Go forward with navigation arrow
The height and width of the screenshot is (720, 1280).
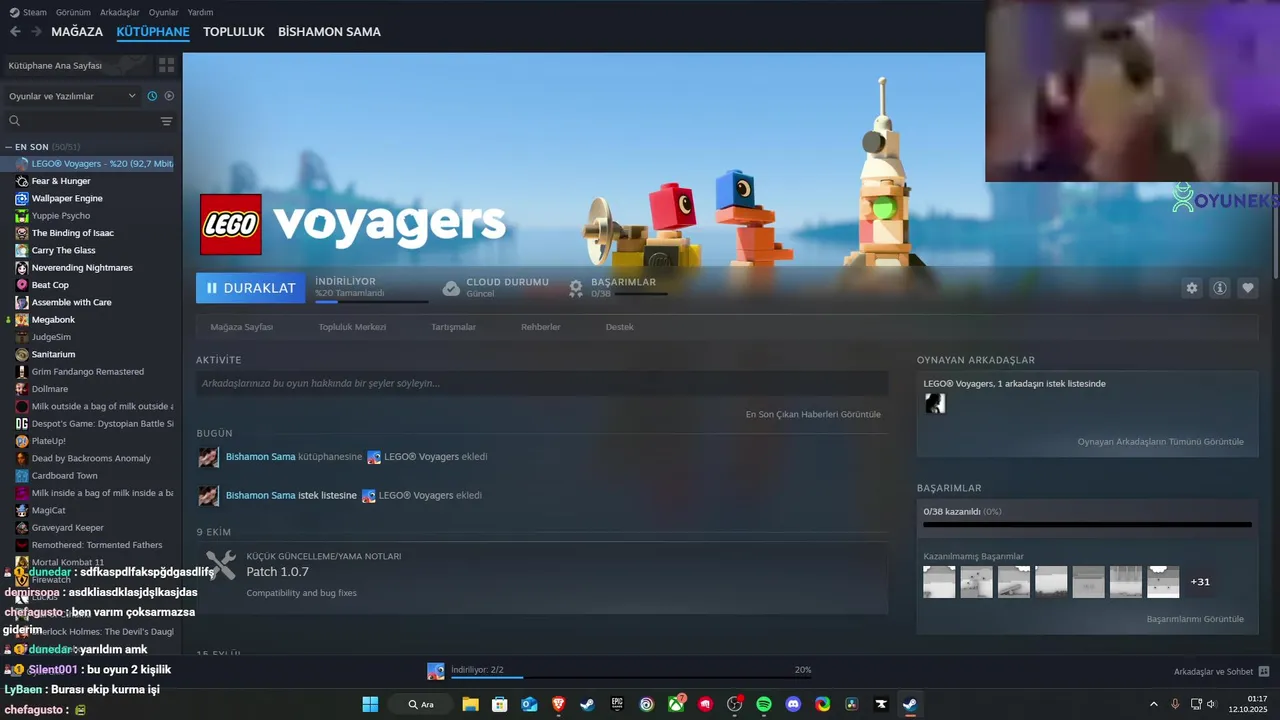36,32
